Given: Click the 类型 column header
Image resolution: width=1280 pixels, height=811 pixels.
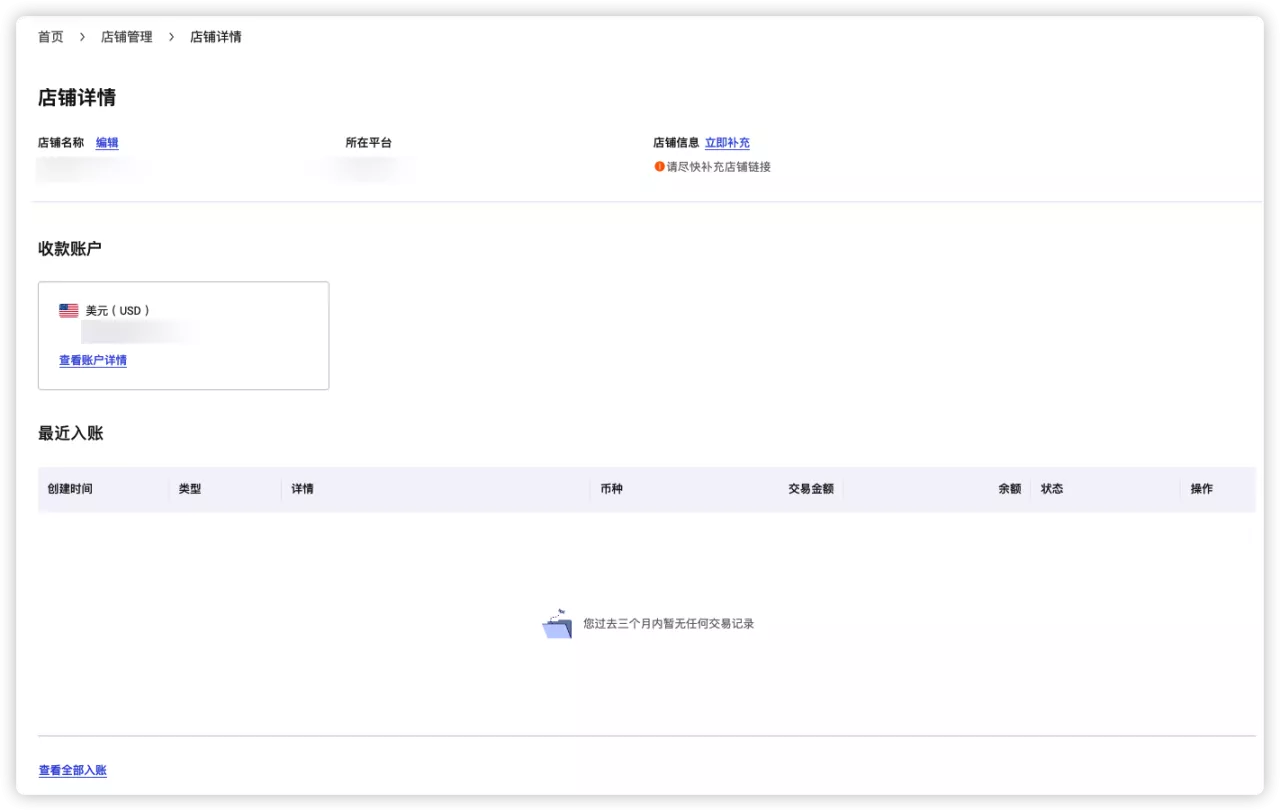Looking at the screenshot, I should click(190, 489).
